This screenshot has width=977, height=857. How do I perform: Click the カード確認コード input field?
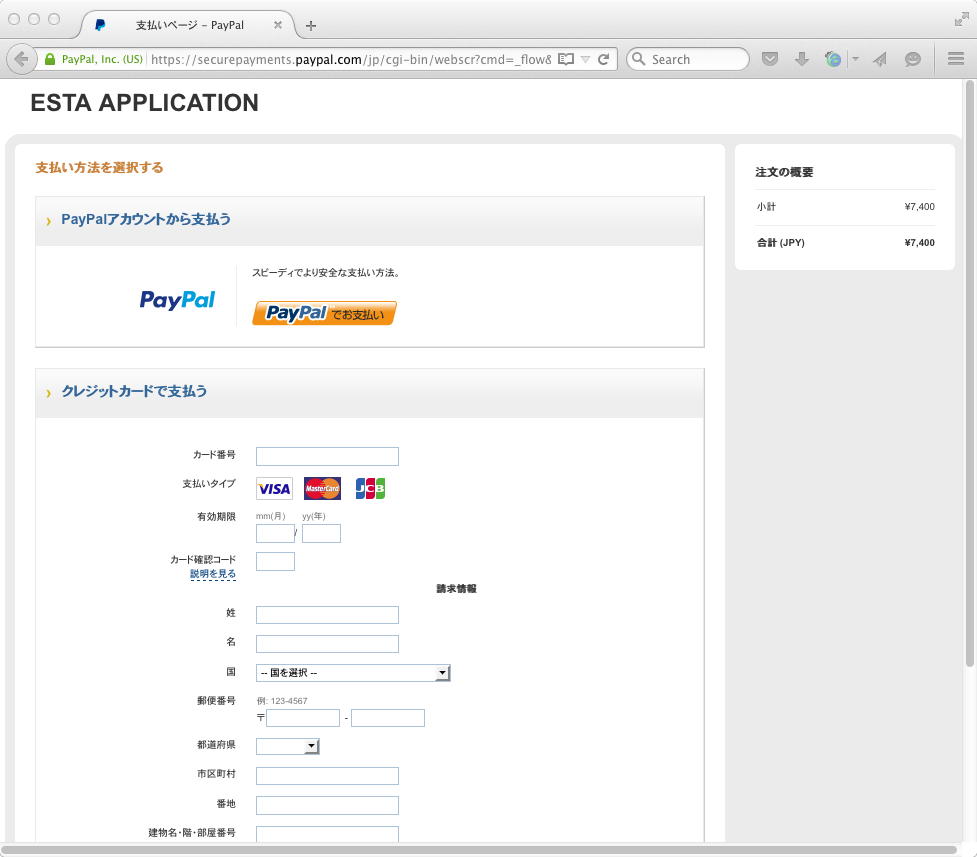tap(275, 562)
